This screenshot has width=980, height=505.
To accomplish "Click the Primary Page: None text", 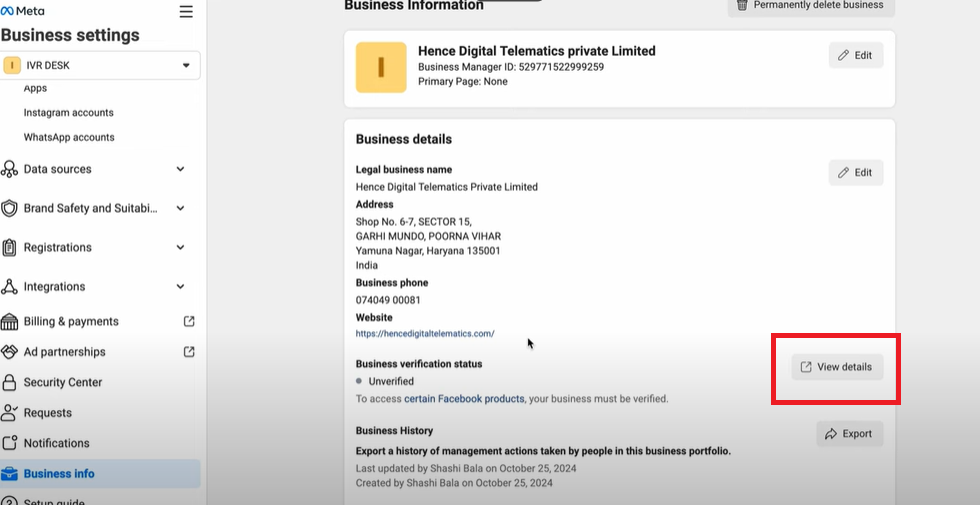I will (x=462, y=81).
